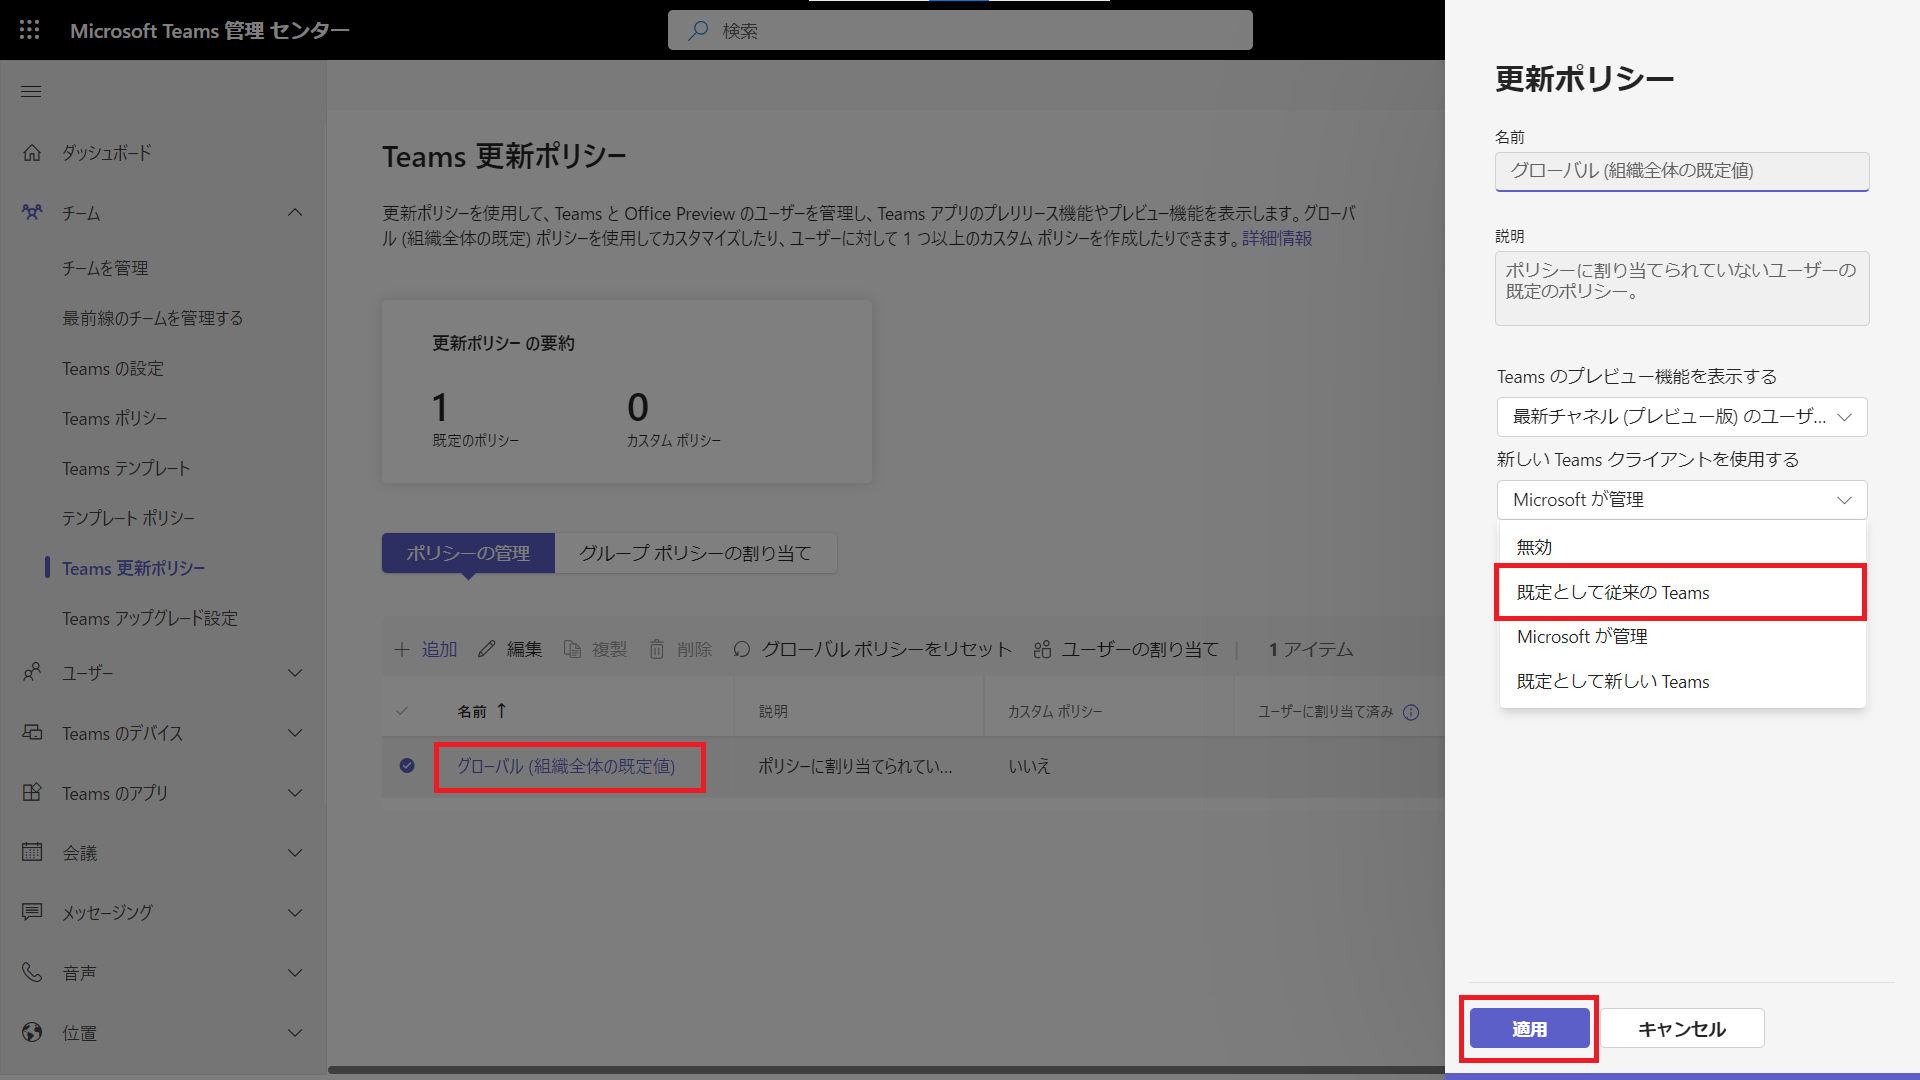Click the trash icon for 削除
Viewport: 1920px width, 1080px height.
657,650
